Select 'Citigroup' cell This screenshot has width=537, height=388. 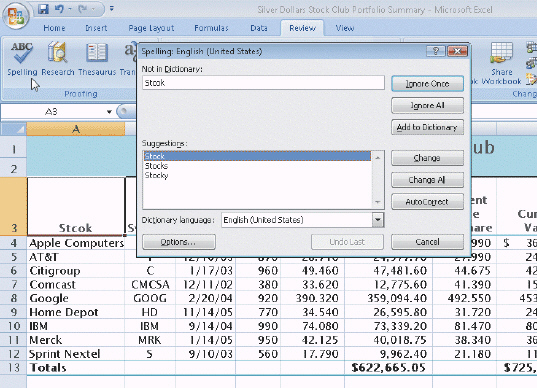coord(76,271)
